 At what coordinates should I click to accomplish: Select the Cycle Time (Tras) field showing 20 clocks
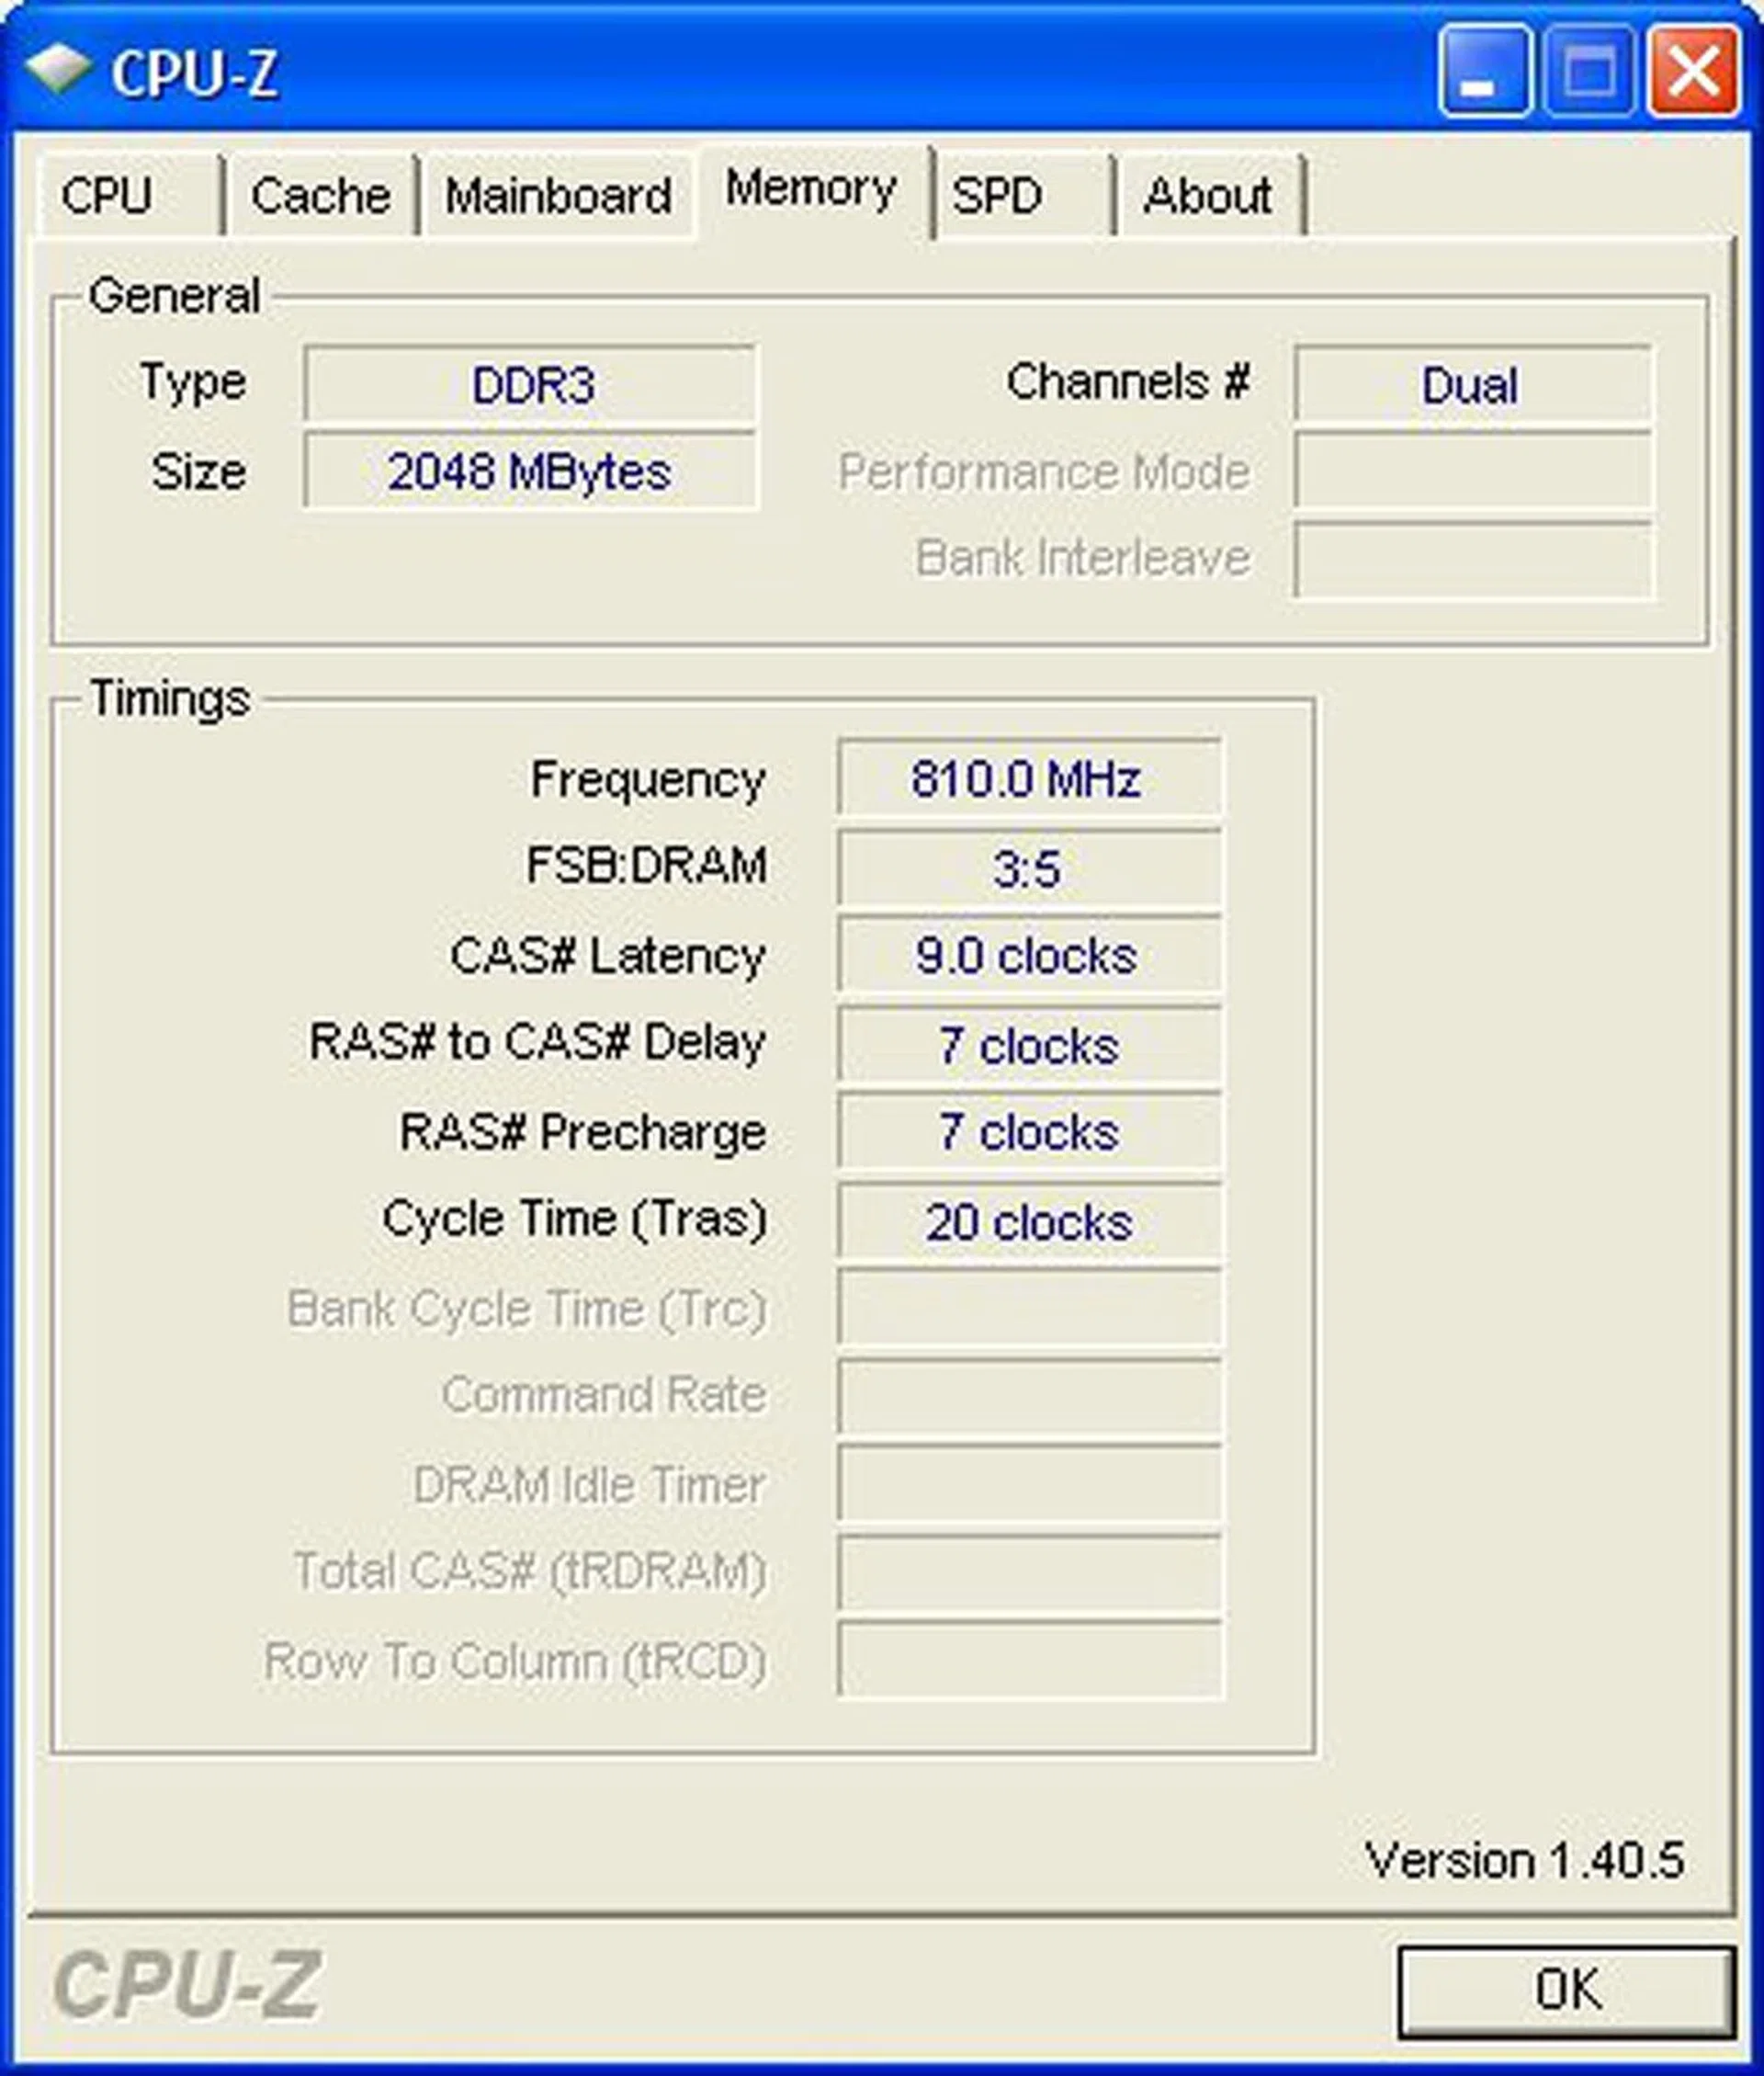point(1029,1222)
